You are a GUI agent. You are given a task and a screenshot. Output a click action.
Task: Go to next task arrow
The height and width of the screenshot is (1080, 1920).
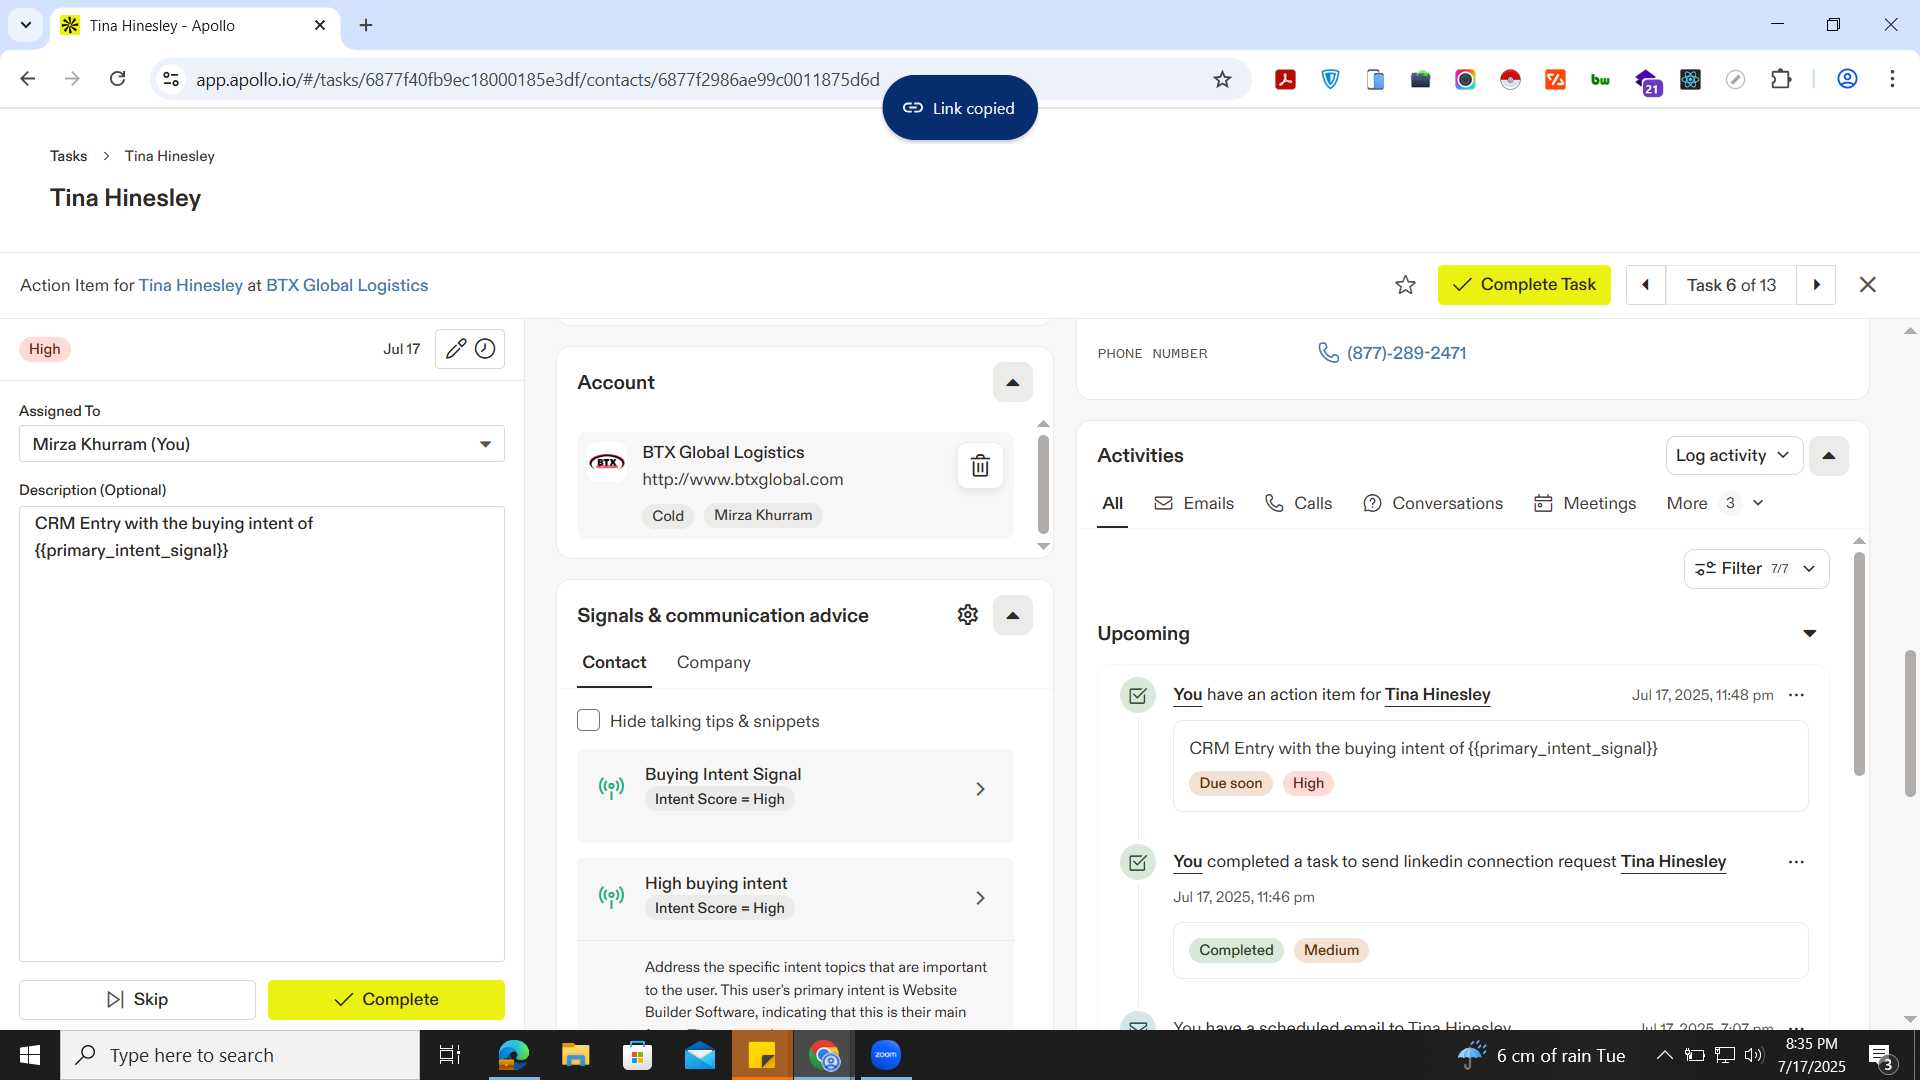pyautogui.click(x=1816, y=285)
